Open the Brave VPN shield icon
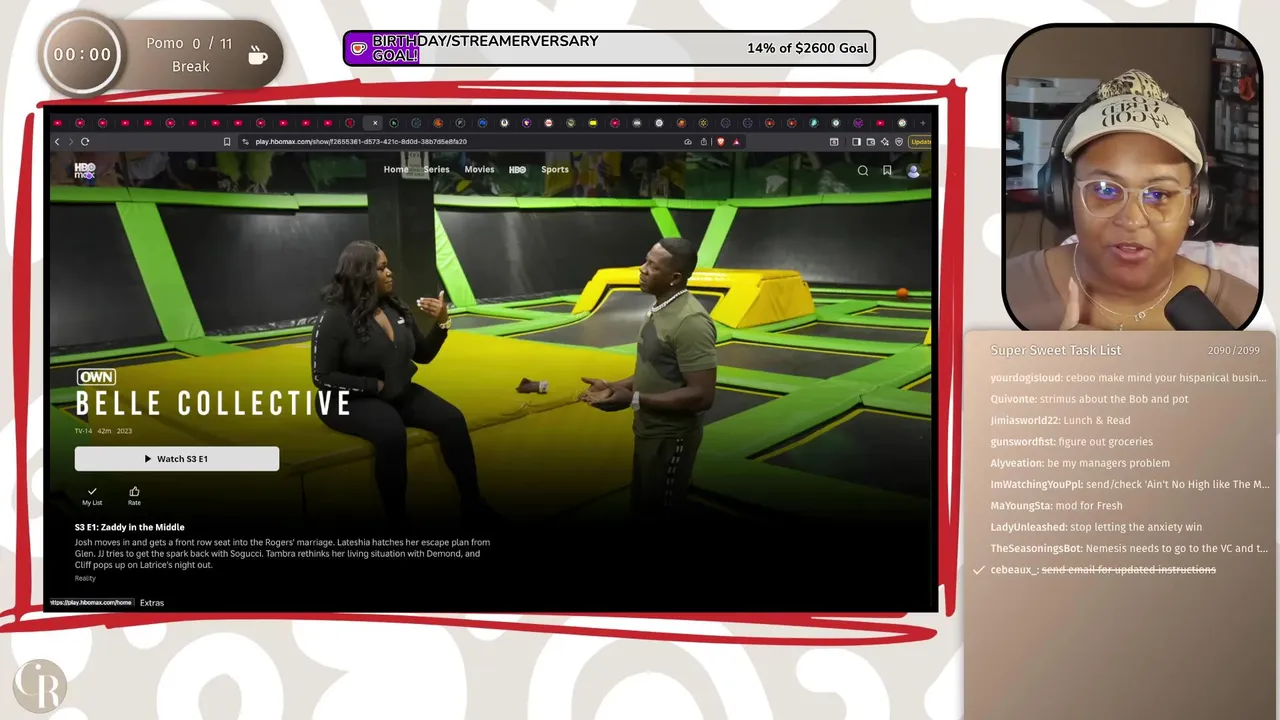The width and height of the screenshot is (1280, 720). [899, 142]
